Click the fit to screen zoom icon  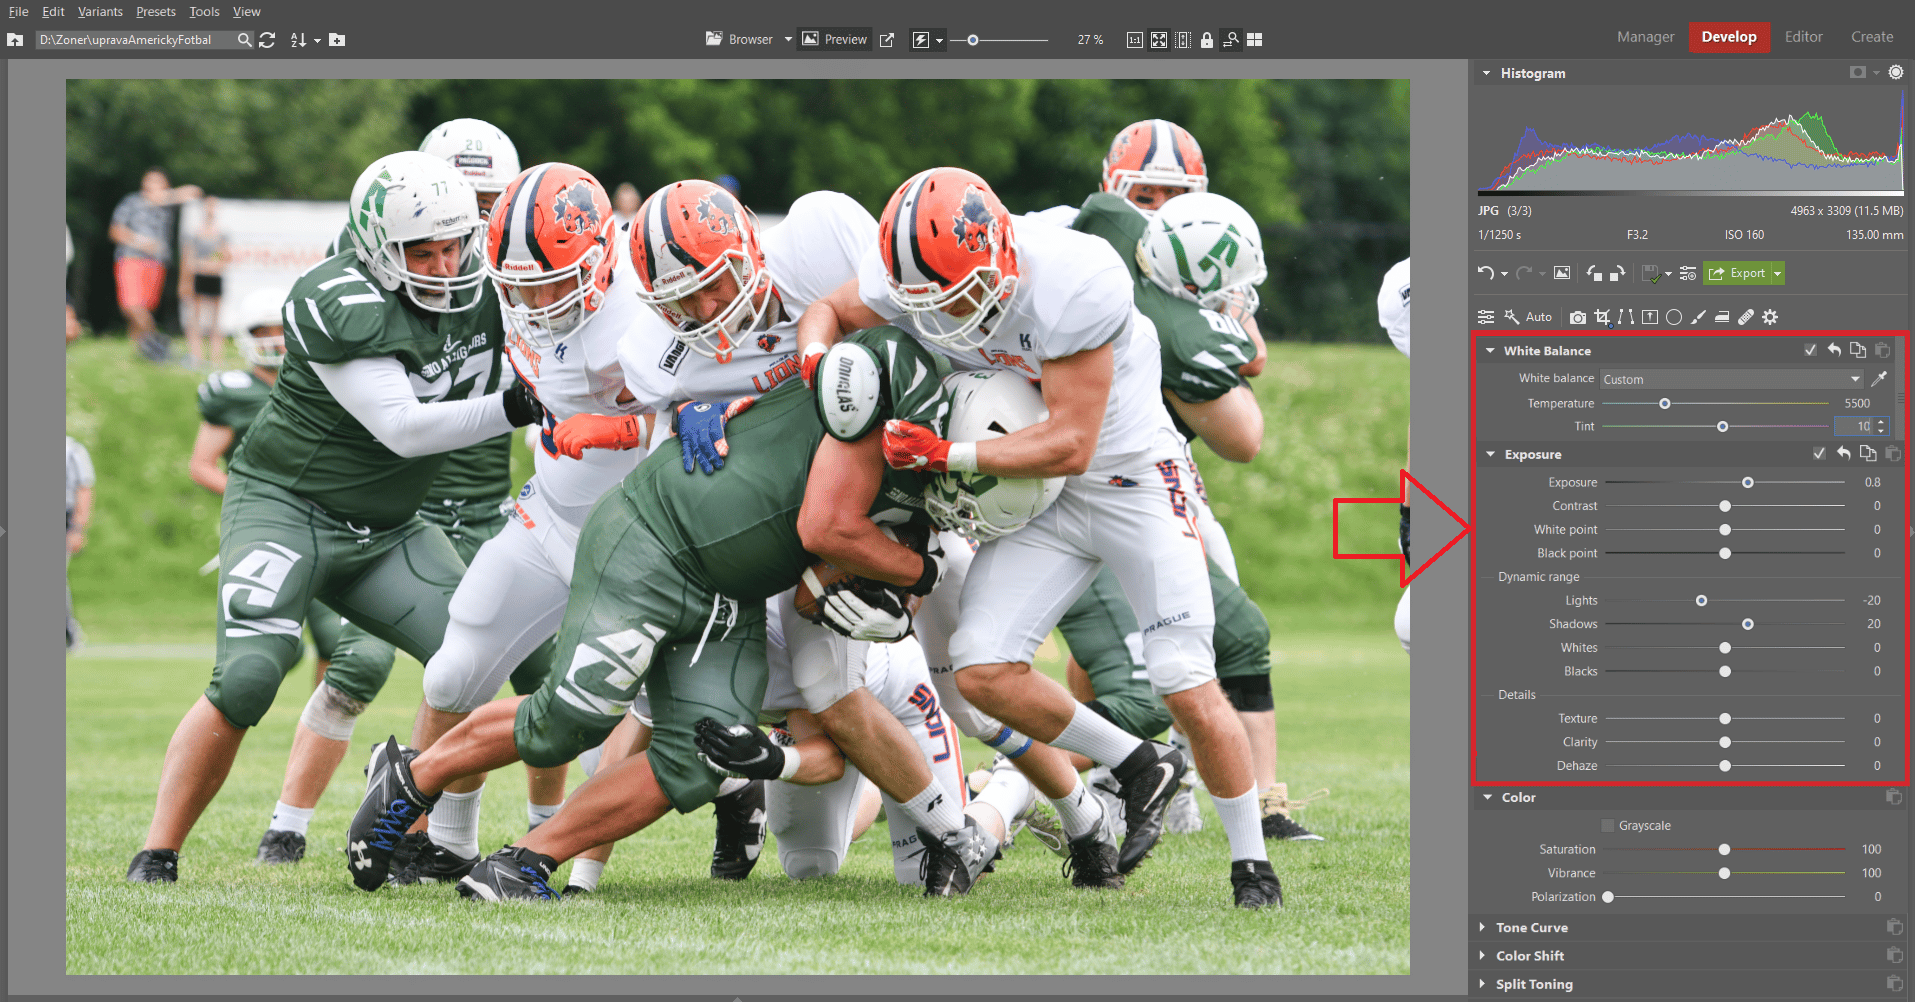[x=1159, y=40]
